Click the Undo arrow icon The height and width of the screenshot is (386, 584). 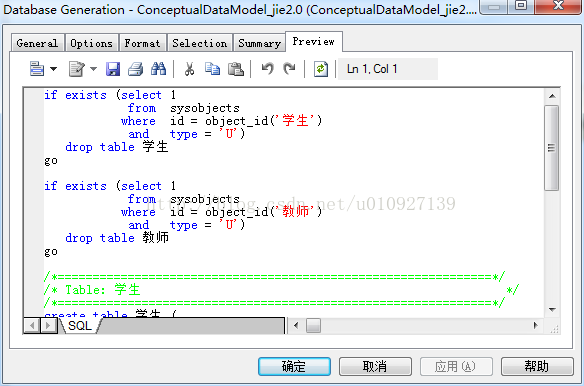click(267, 69)
